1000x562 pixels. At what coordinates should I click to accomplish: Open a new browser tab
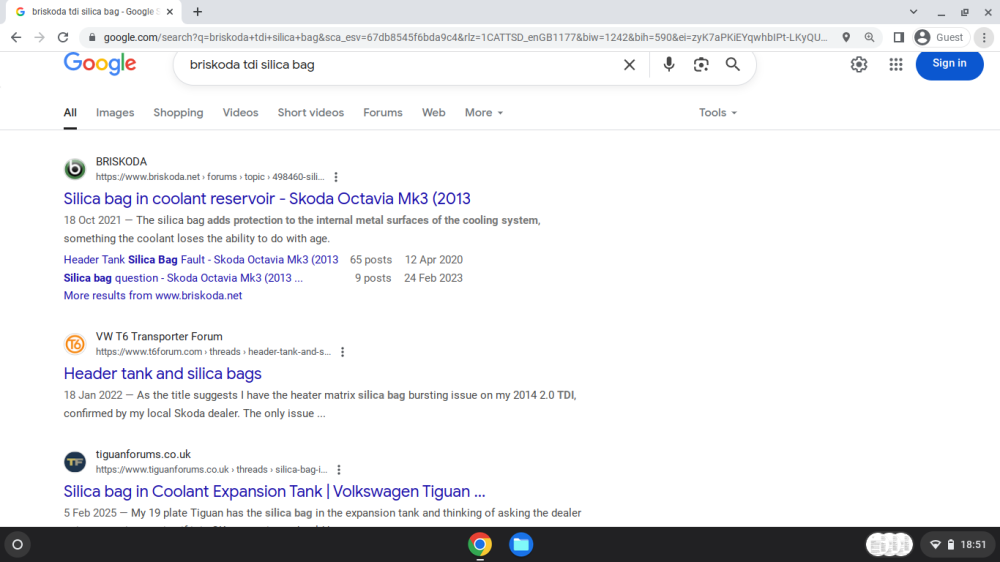[x=198, y=11]
